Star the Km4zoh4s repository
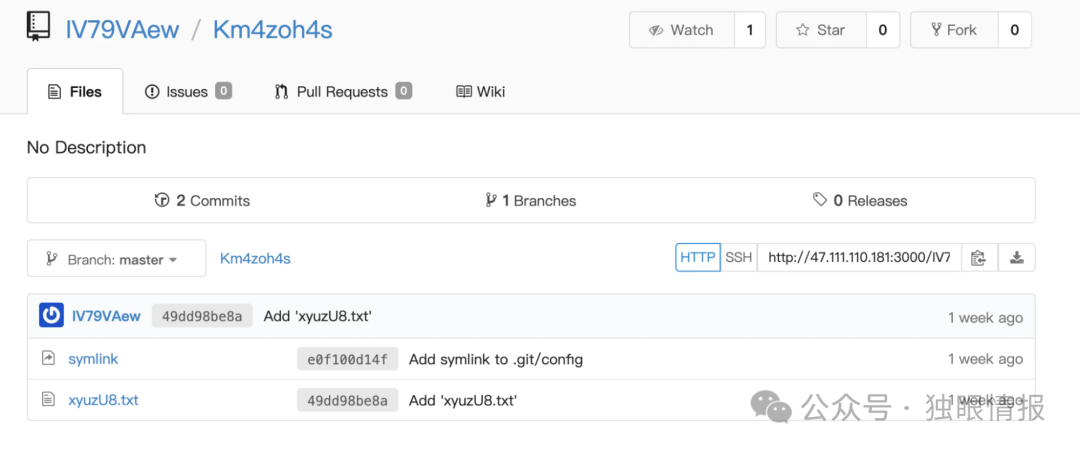This screenshot has width=1080, height=451. point(821,30)
